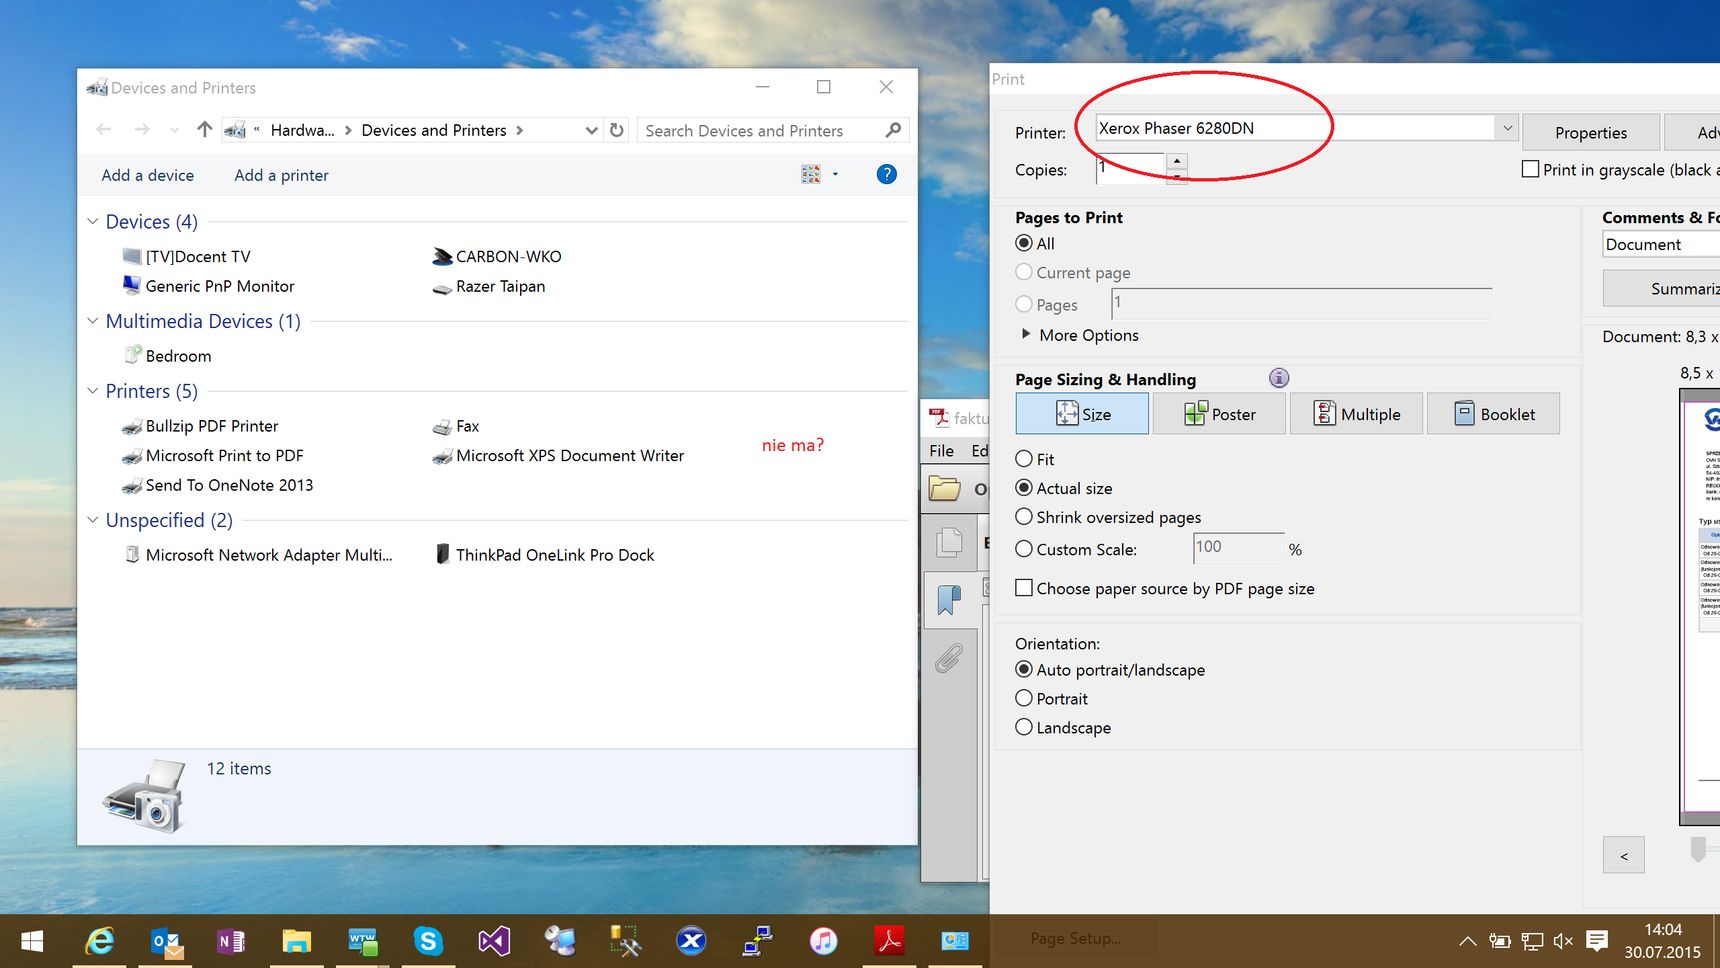Open the address bar history dropdown
This screenshot has height=968, width=1720.
(591, 130)
